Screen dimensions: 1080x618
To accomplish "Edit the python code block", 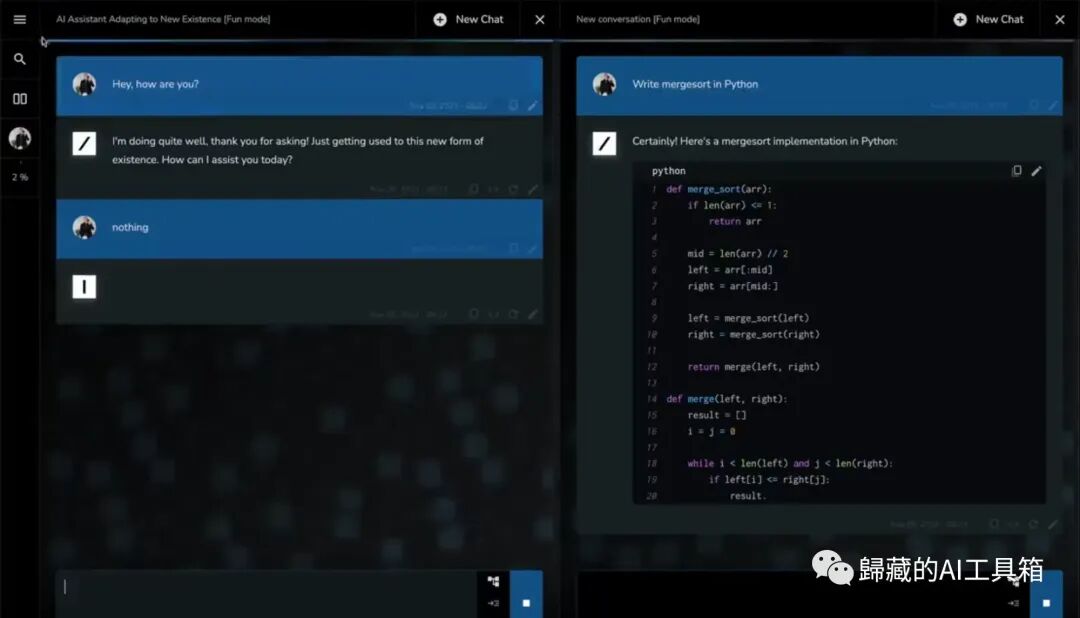I will [1037, 170].
